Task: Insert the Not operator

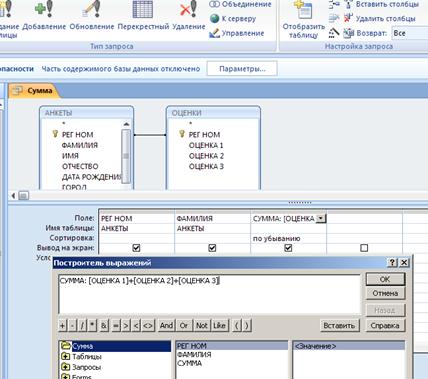Action: [202, 325]
